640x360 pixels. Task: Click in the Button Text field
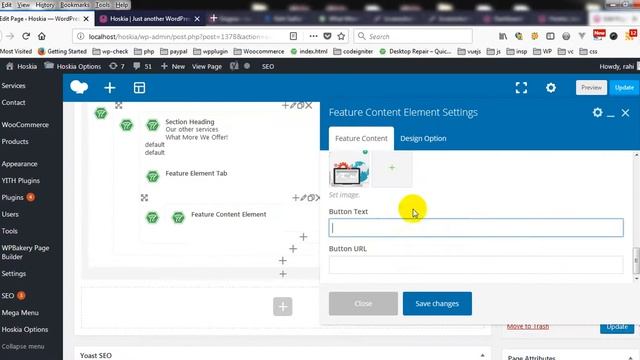click(476, 228)
